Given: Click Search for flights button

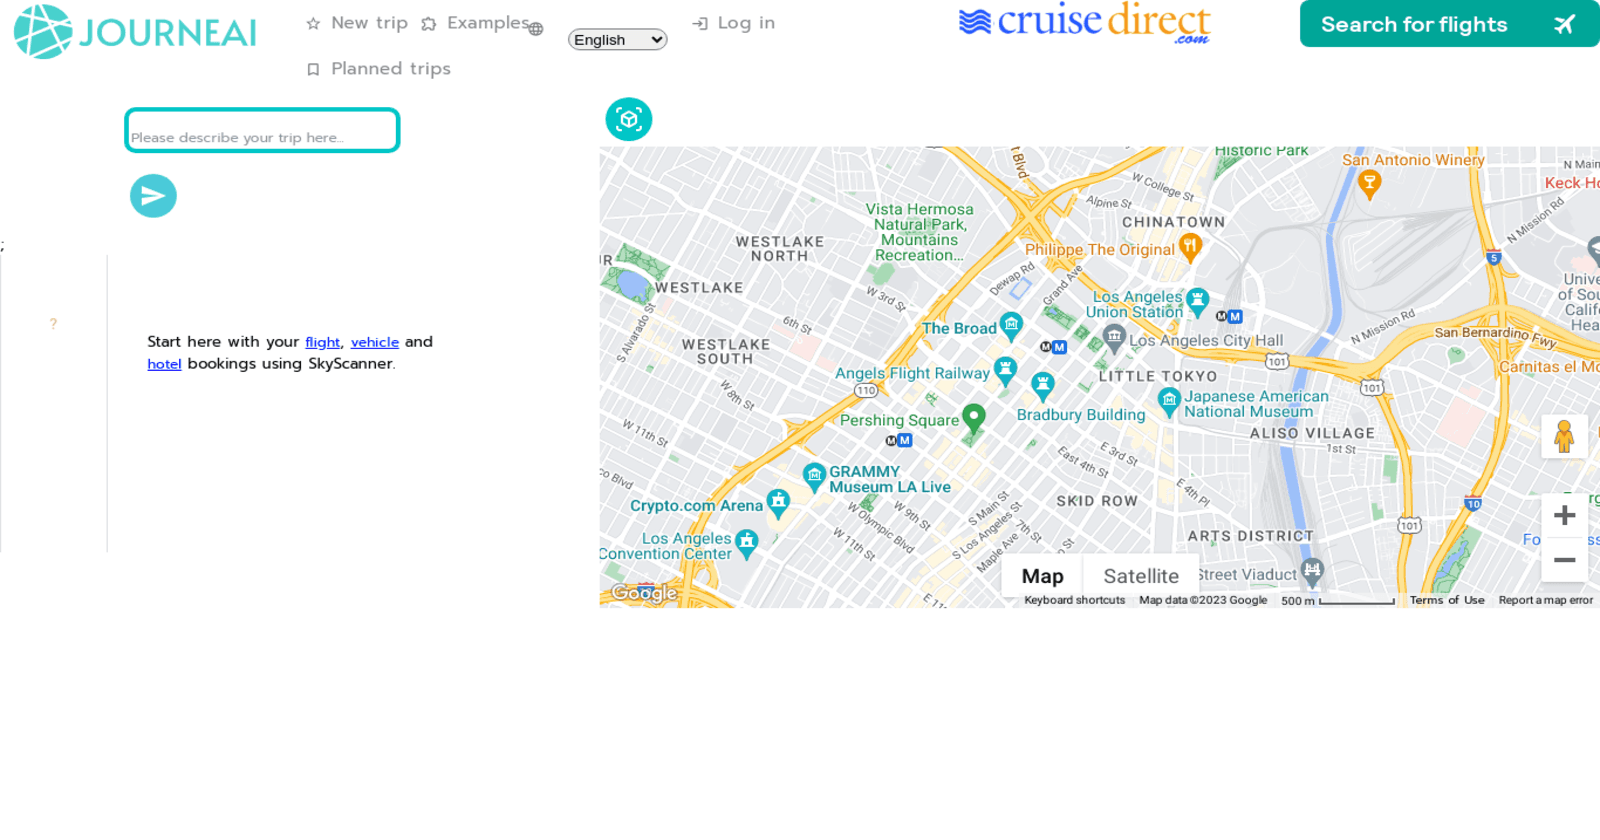Looking at the screenshot, I should [x=1449, y=24].
